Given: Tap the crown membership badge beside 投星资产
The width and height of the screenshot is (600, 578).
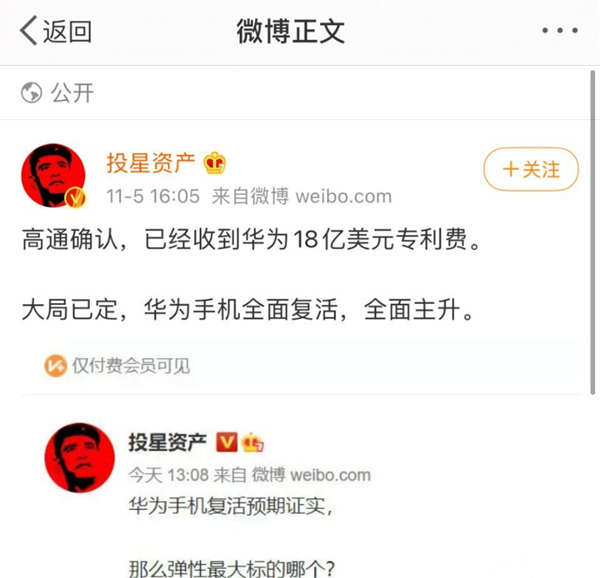Looking at the screenshot, I should point(215,163).
